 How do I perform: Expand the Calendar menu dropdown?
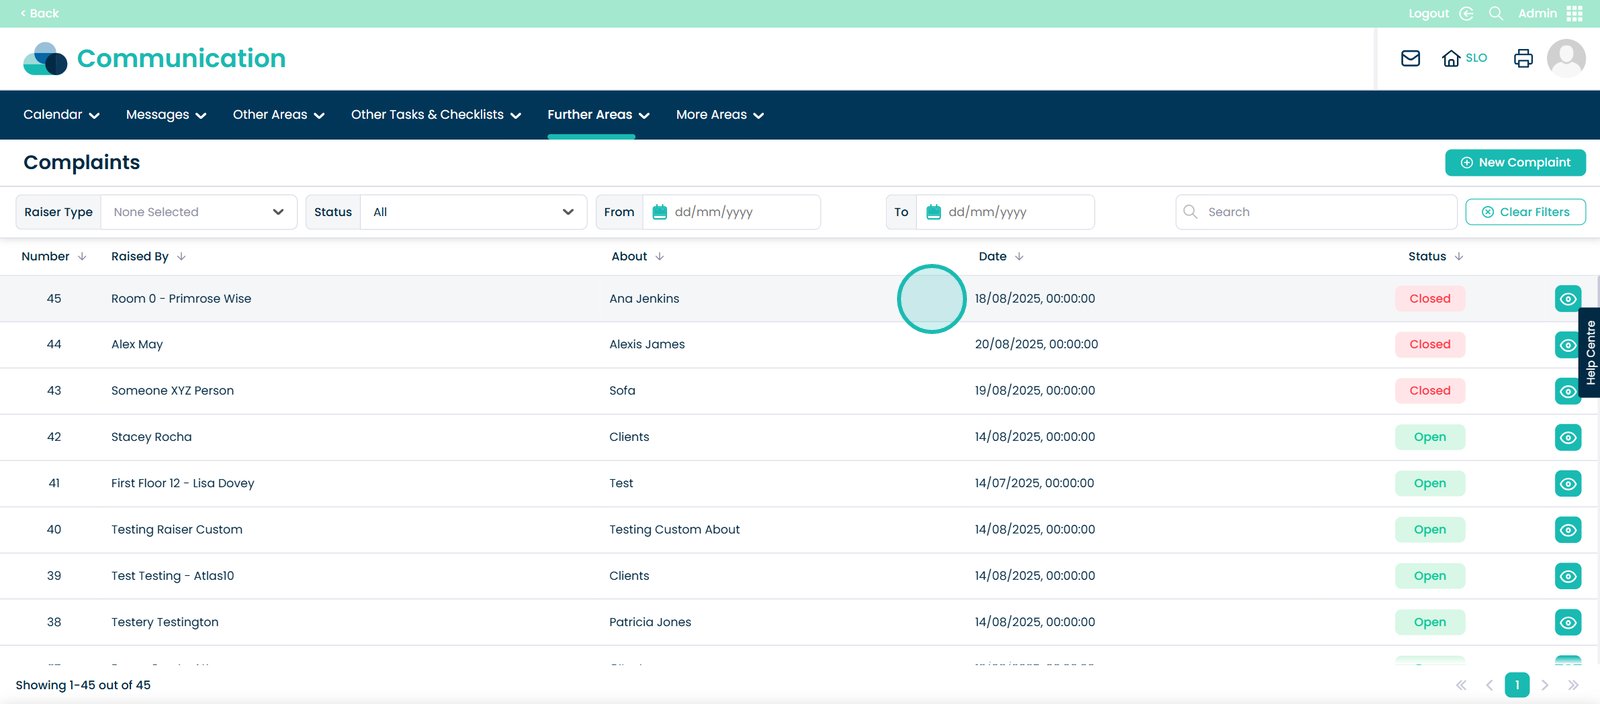tap(61, 115)
